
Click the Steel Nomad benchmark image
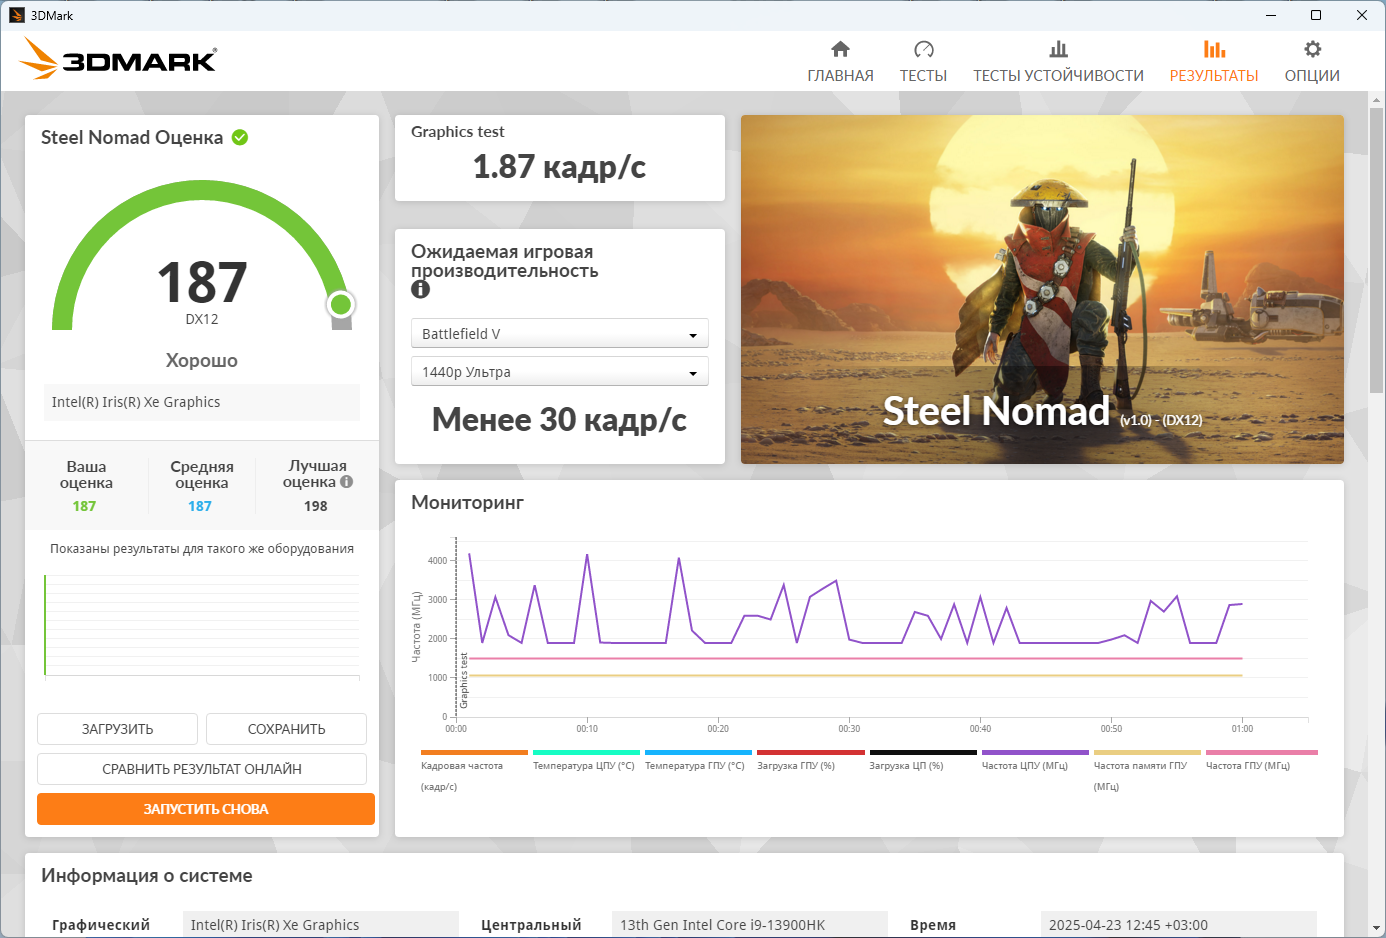pyautogui.click(x=1041, y=289)
